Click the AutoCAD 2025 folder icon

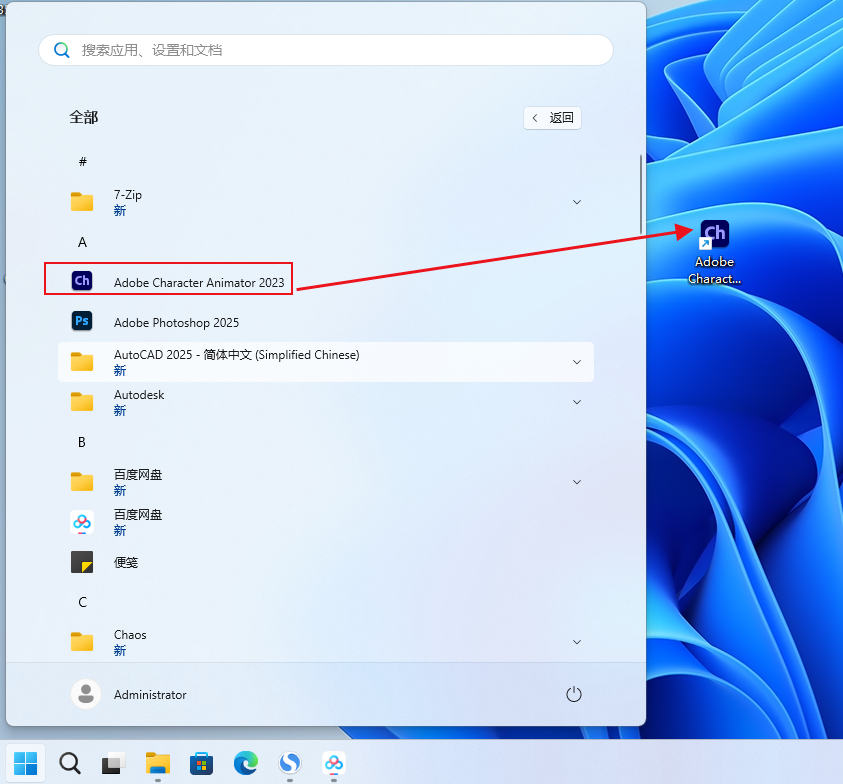click(82, 361)
